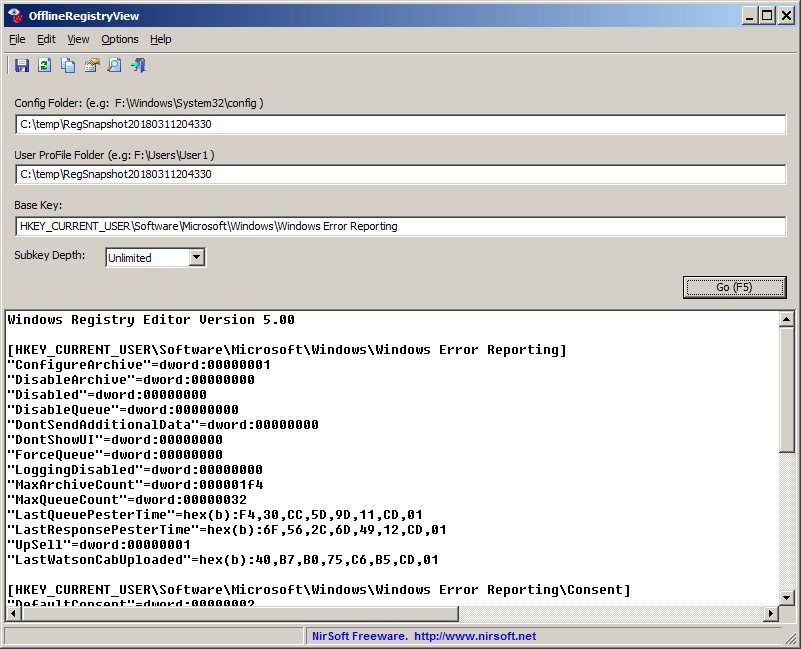Open the Edit menu

coord(46,39)
